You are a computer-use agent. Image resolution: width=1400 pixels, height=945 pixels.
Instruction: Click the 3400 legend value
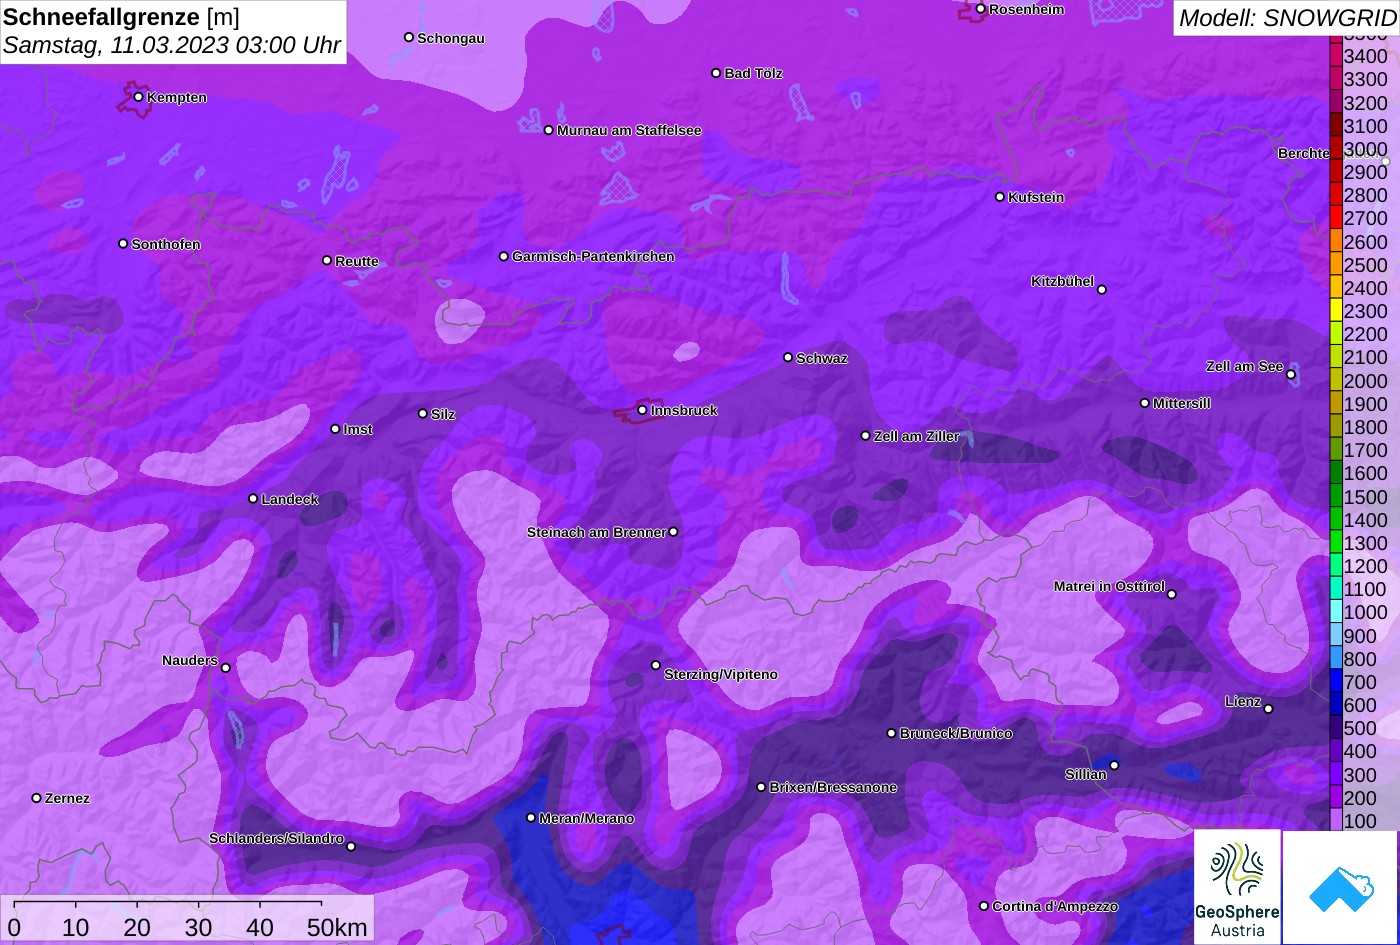(x=1365, y=57)
